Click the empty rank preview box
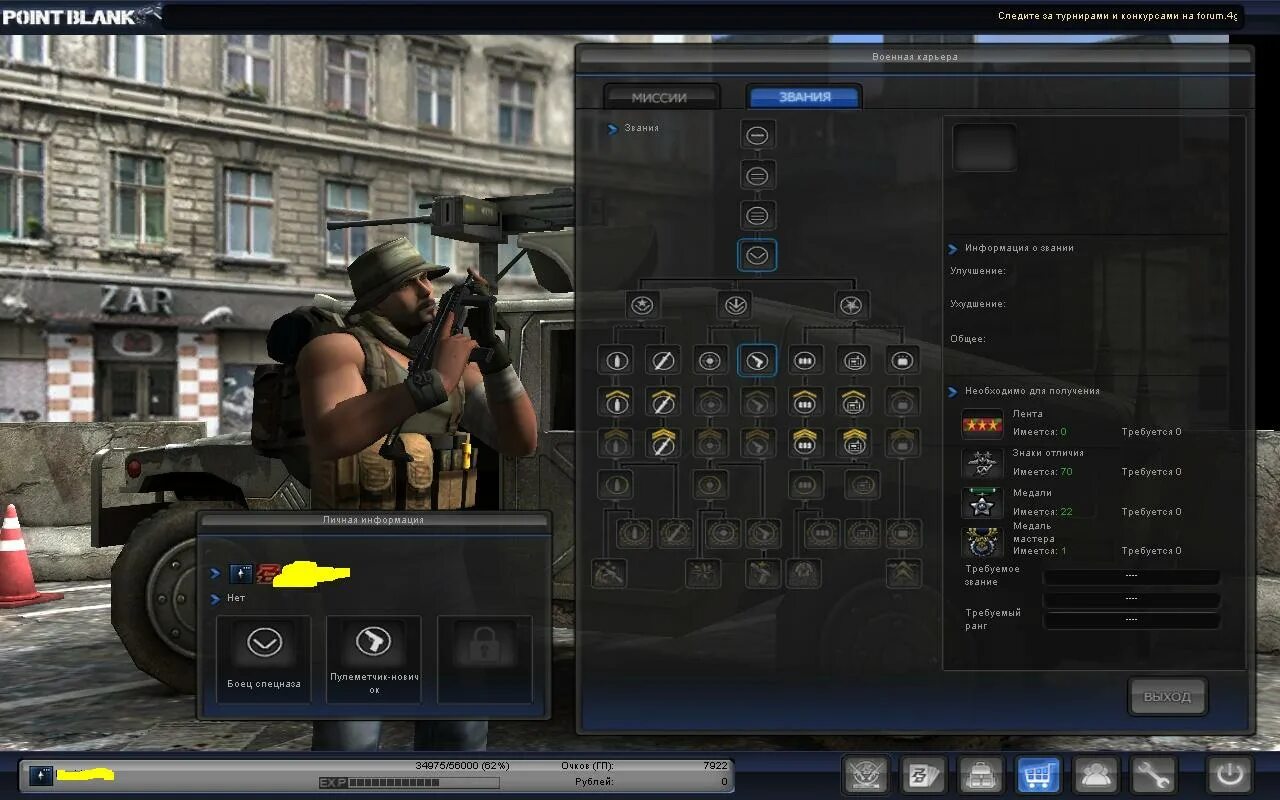 point(985,148)
